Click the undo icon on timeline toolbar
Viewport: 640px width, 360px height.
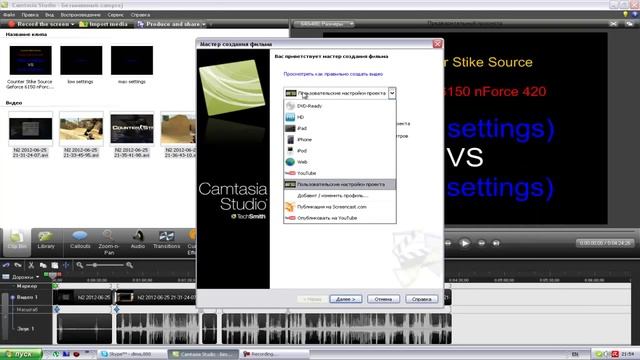click(6, 265)
